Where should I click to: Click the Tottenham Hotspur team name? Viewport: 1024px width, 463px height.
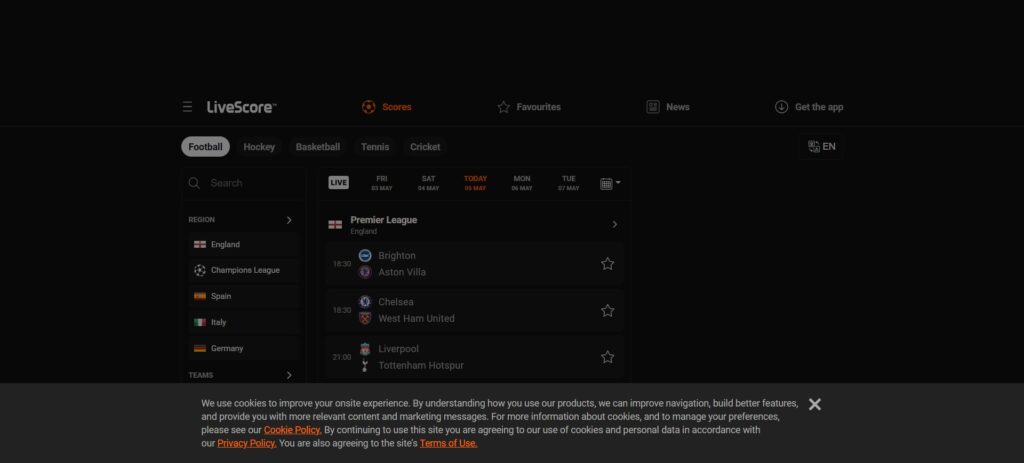(x=421, y=366)
